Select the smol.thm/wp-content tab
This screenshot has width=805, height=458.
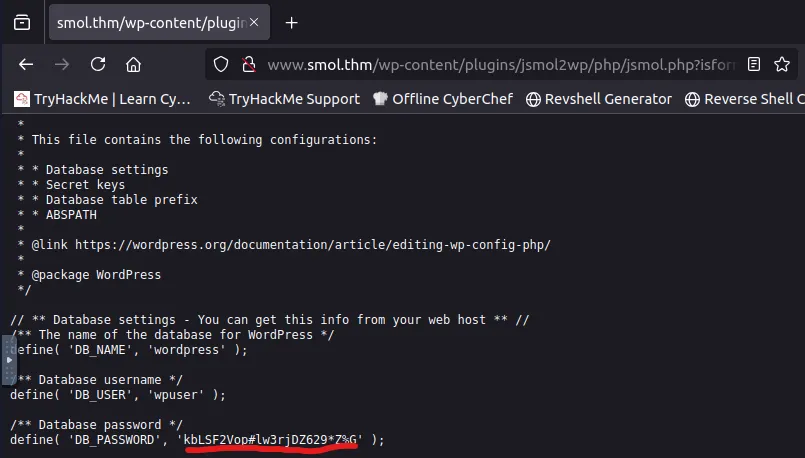tap(150, 22)
